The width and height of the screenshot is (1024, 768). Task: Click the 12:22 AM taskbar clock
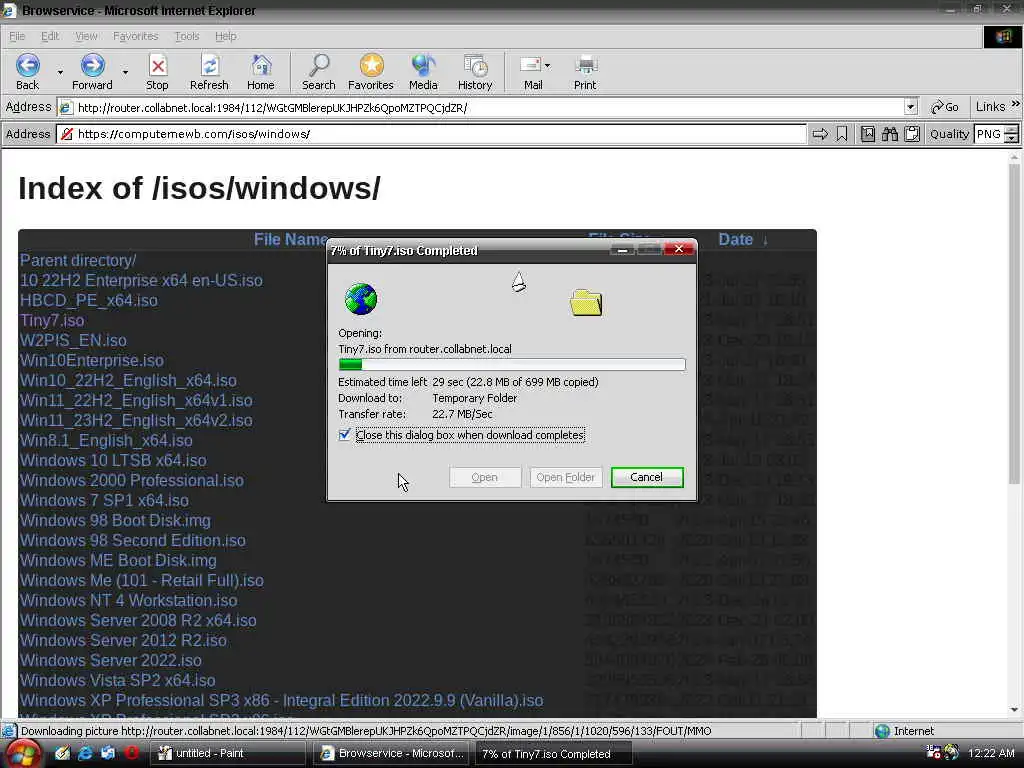coord(991,753)
